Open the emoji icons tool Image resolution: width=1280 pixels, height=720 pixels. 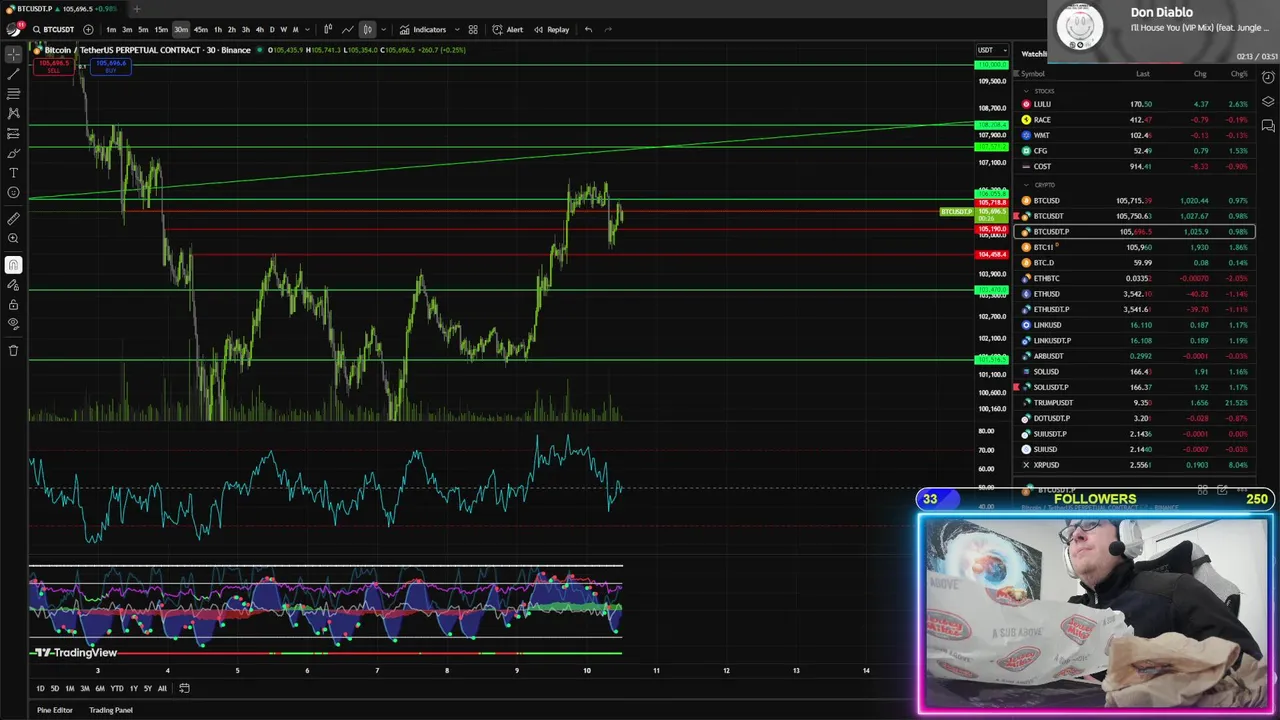click(13, 193)
